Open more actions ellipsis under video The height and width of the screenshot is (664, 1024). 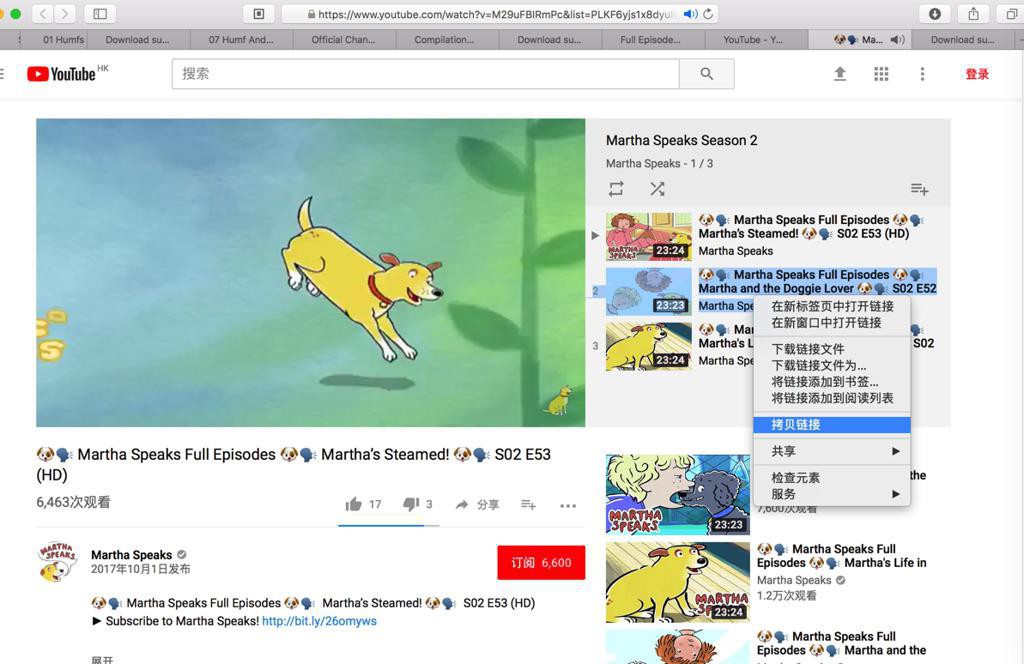(568, 505)
